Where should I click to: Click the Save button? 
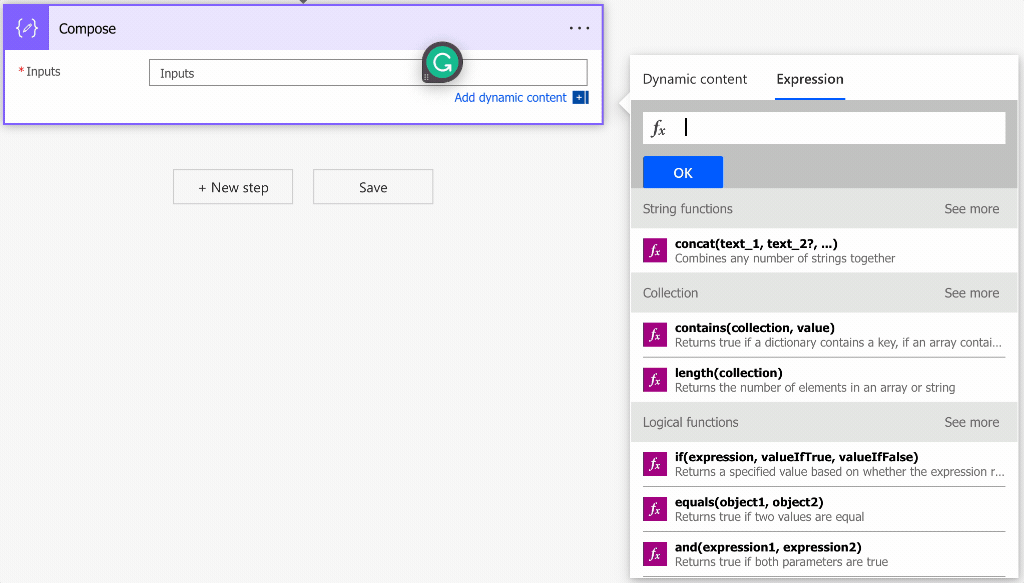click(373, 187)
